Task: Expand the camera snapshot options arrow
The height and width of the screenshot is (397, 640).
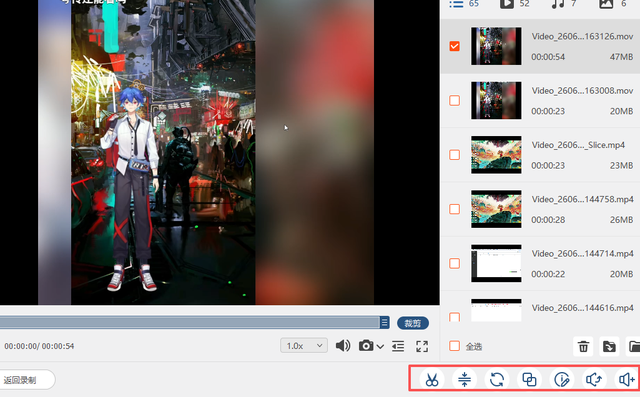Action: (x=380, y=346)
